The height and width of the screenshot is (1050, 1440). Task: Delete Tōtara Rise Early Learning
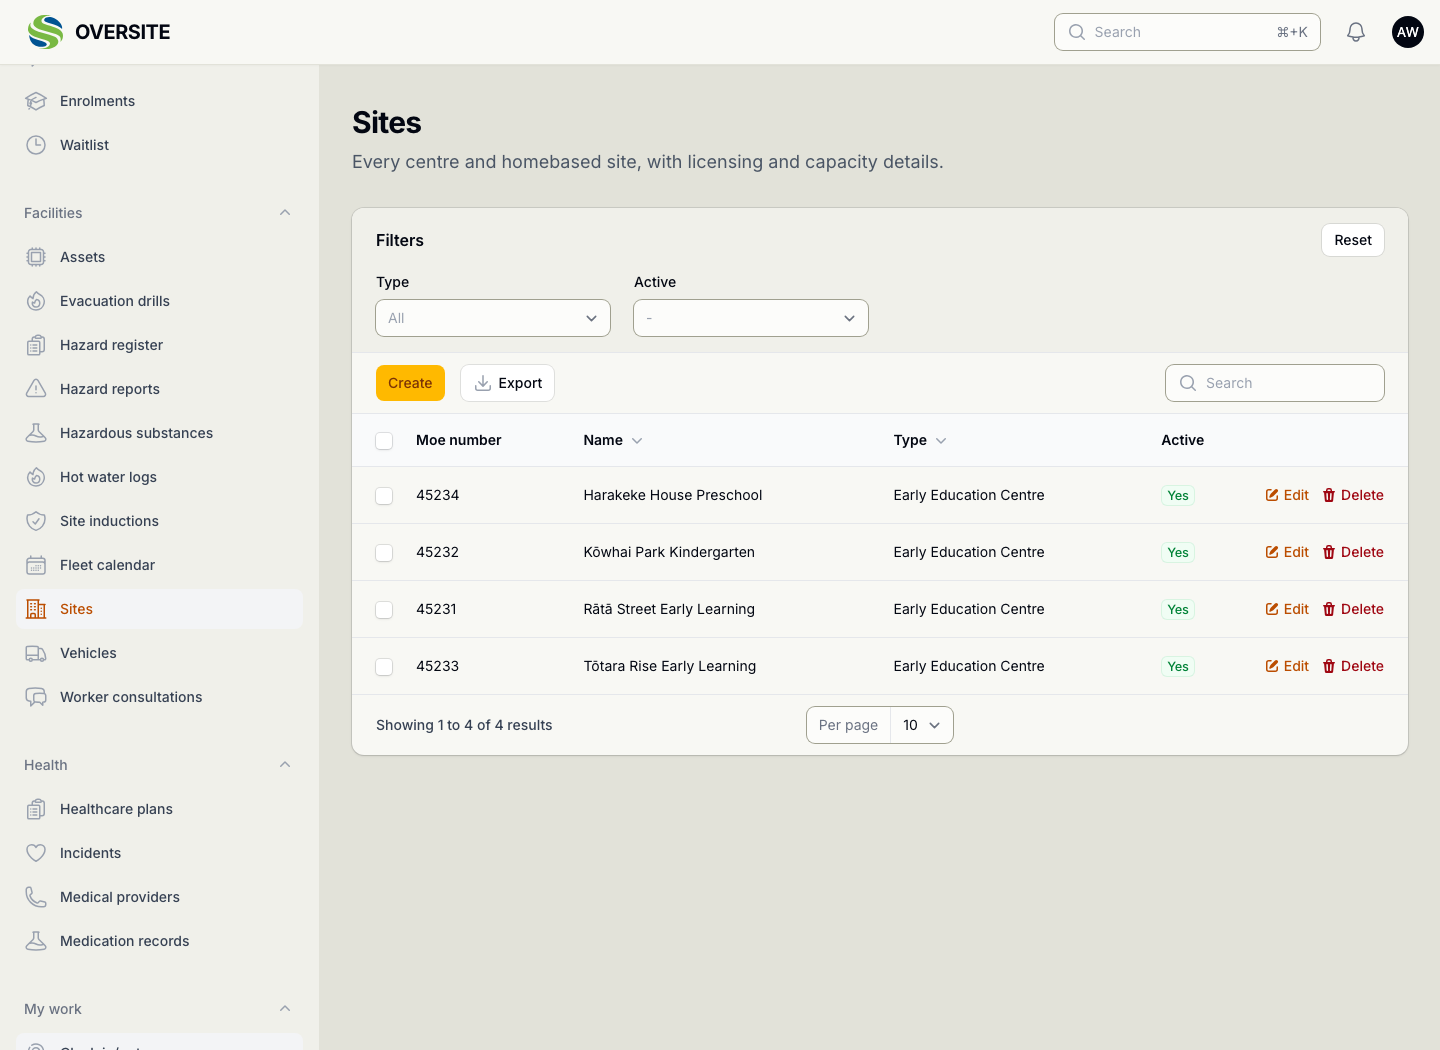[1353, 666]
